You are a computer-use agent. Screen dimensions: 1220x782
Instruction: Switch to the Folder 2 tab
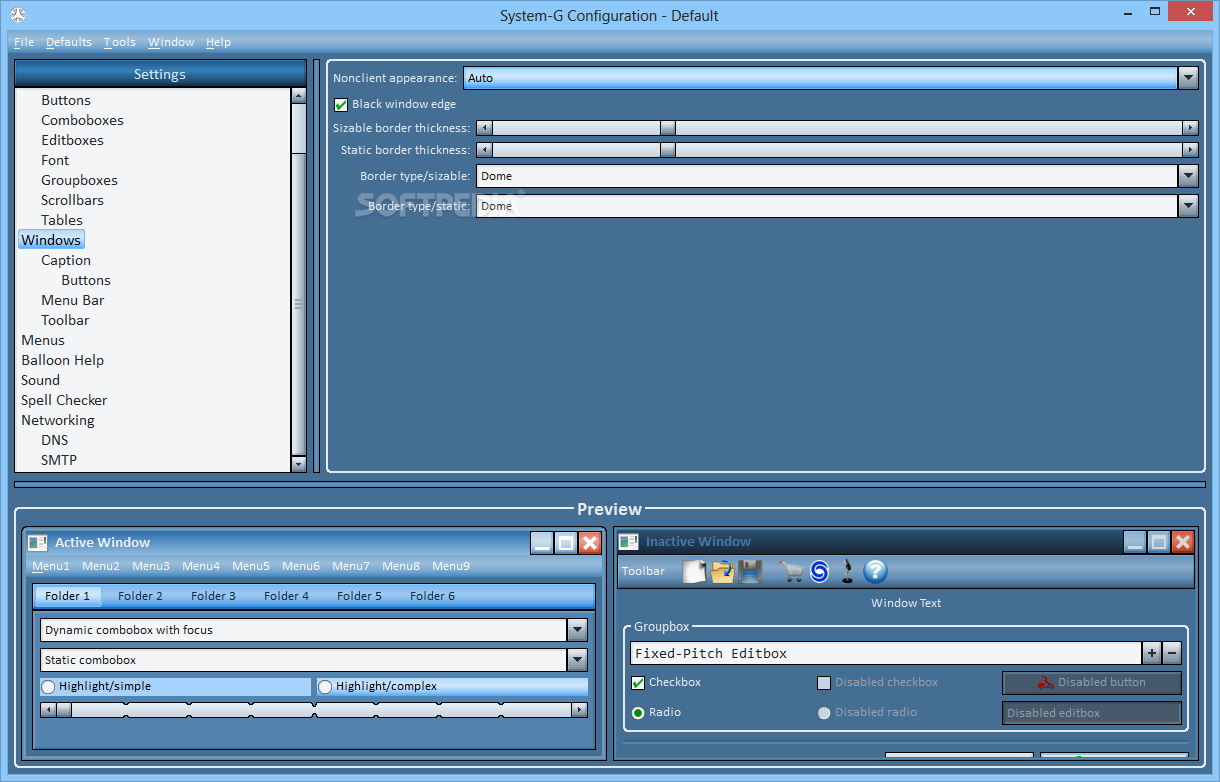pos(140,596)
